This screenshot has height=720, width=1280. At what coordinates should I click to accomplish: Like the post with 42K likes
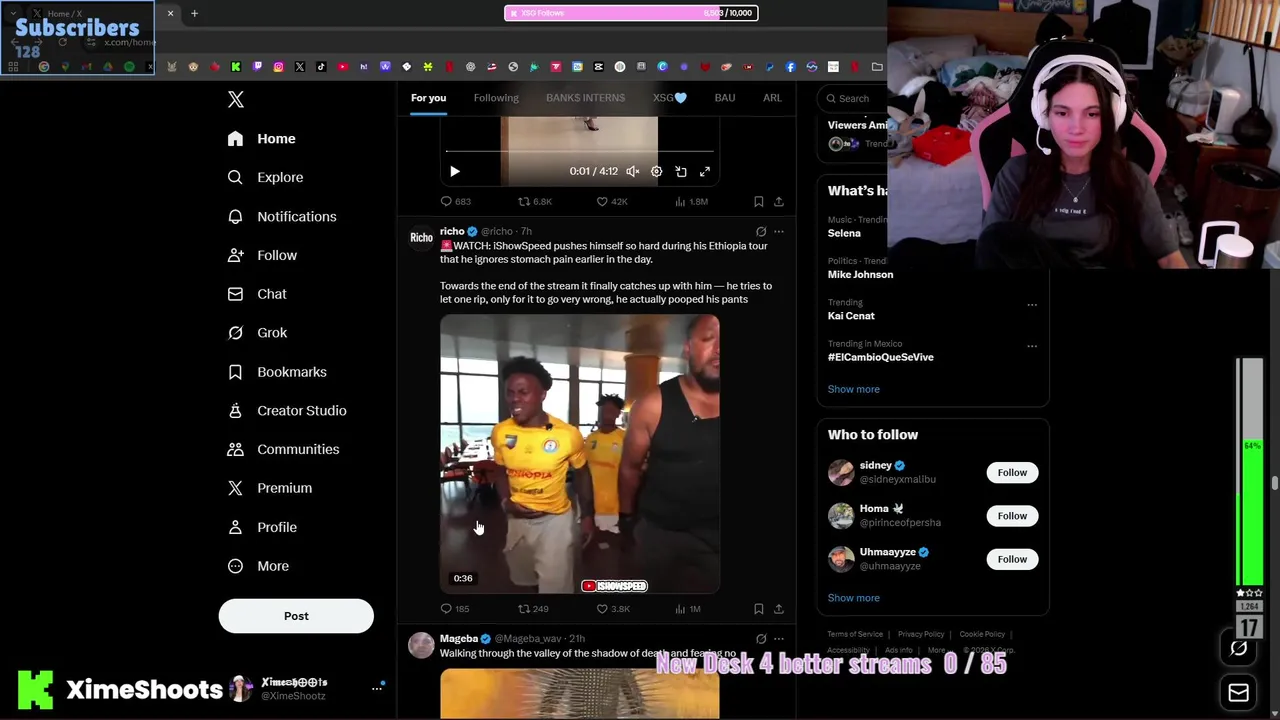tap(612, 201)
